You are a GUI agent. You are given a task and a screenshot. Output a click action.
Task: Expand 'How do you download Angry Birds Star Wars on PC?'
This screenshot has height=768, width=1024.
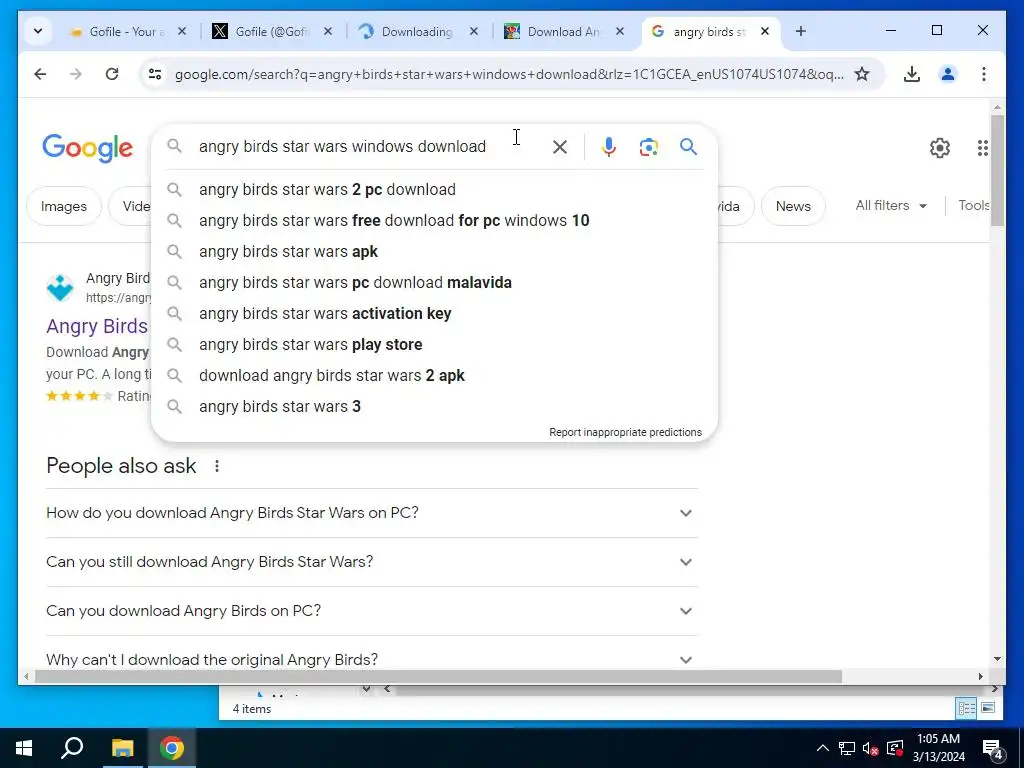pos(372,513)
